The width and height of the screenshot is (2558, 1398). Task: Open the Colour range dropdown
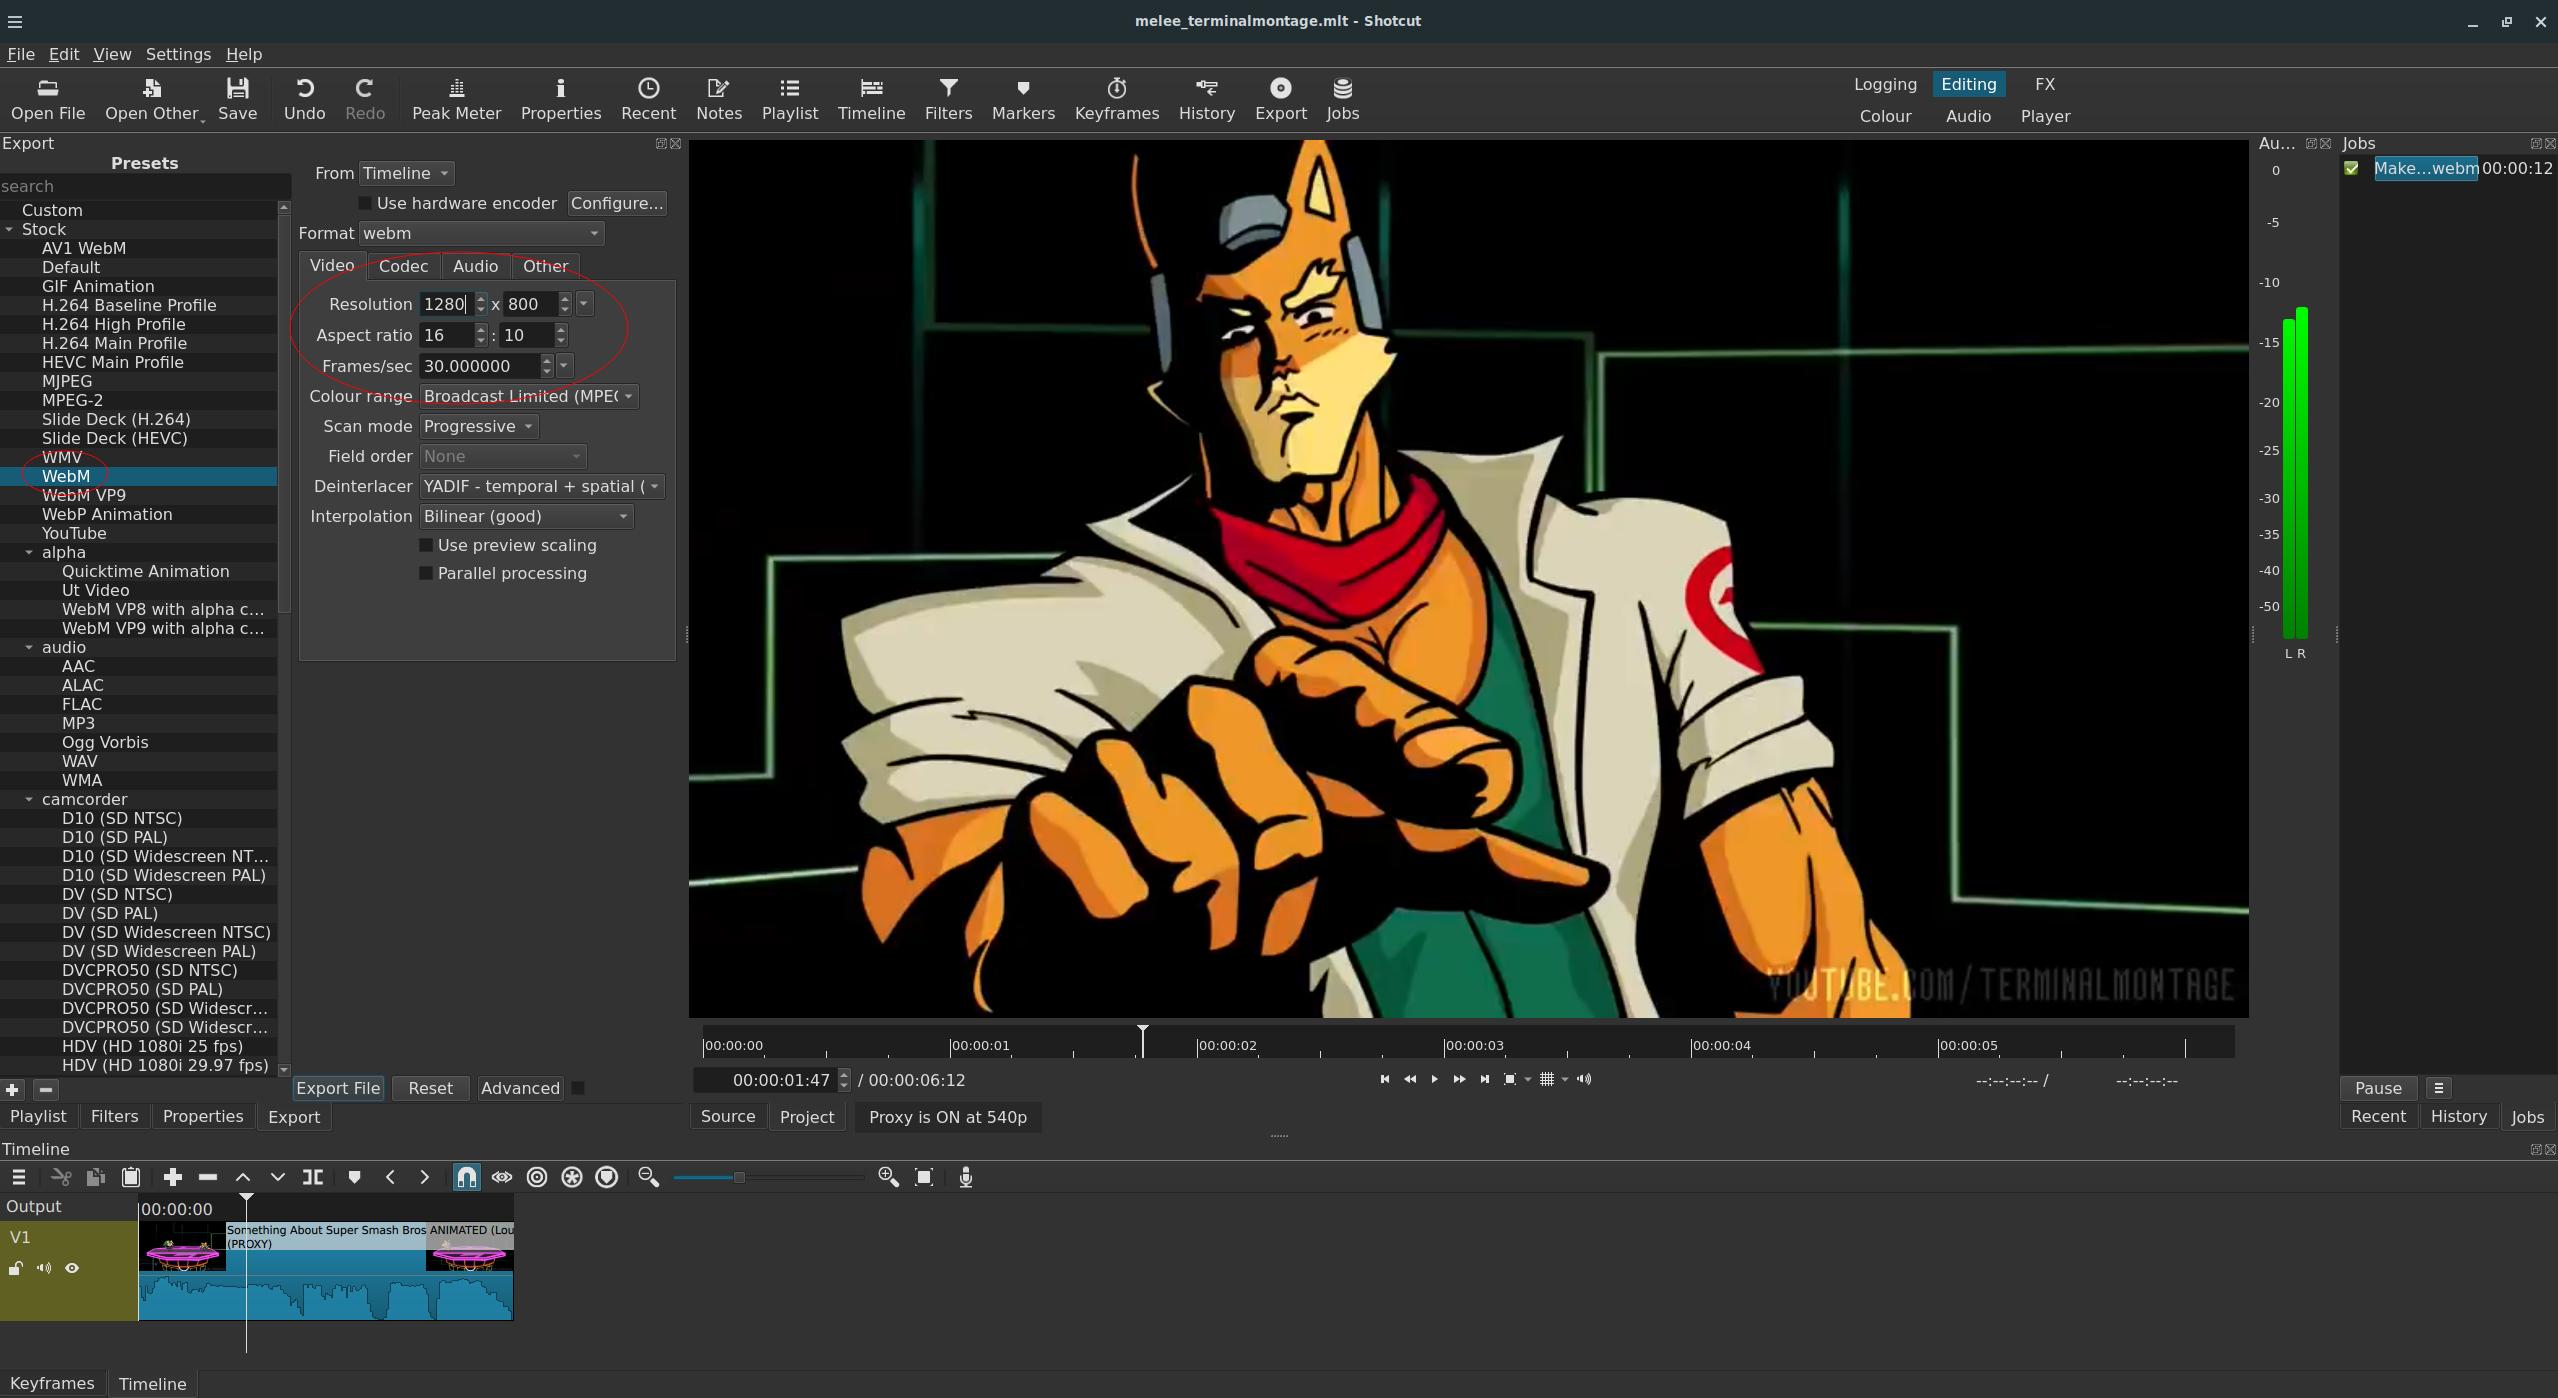529,396
